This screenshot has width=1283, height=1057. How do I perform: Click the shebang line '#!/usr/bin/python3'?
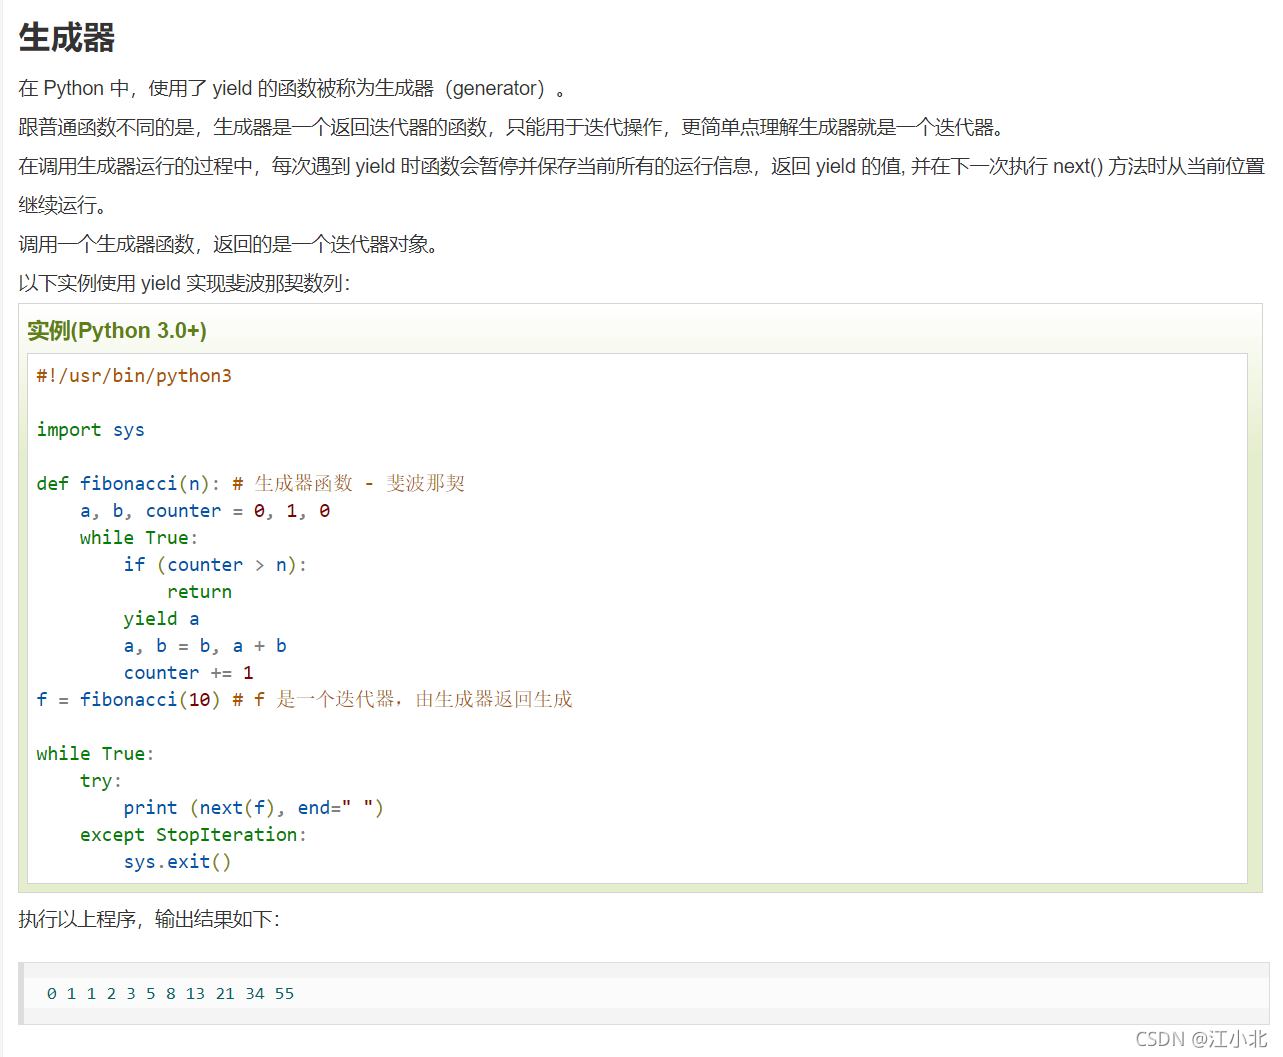pos(134,376)
